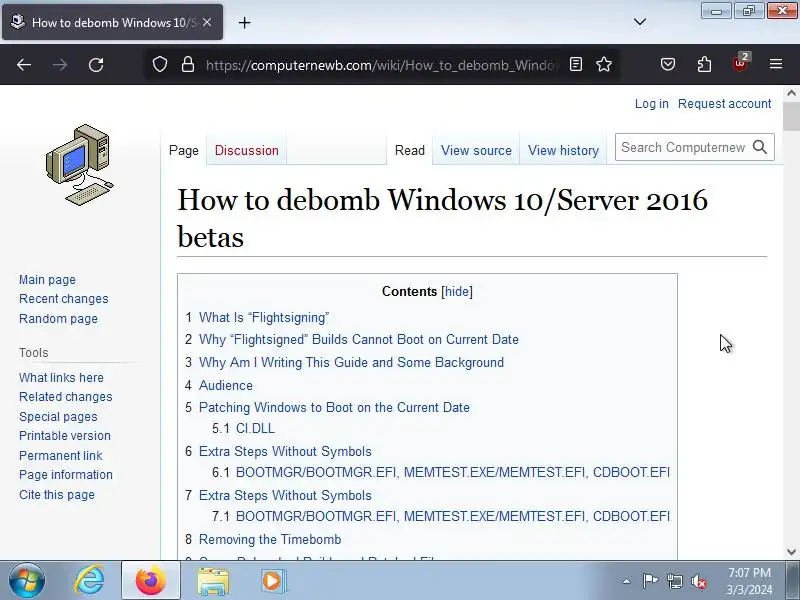Viewport: 800px width, 600px height.
Task: Jump to 'Why Am I Writing This Guide' section
Action: click(352, 362)
